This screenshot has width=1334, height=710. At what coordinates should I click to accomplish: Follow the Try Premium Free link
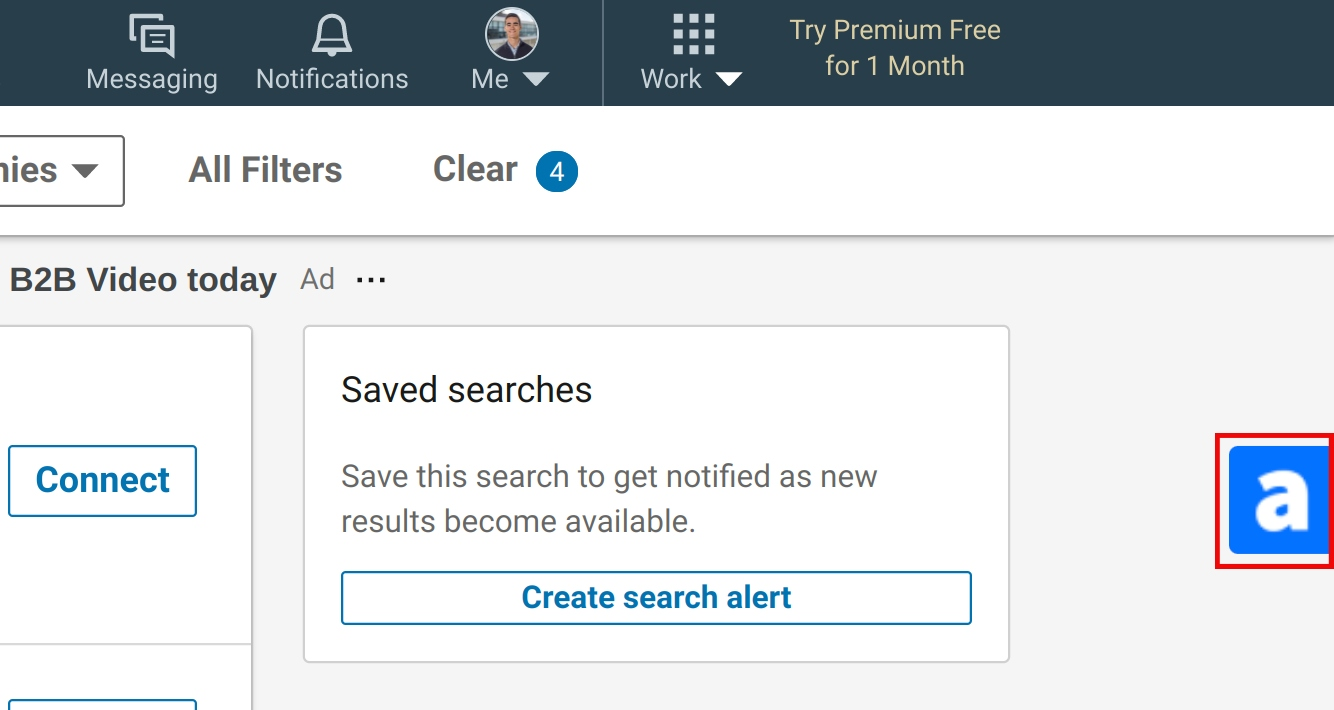[895, 48]
